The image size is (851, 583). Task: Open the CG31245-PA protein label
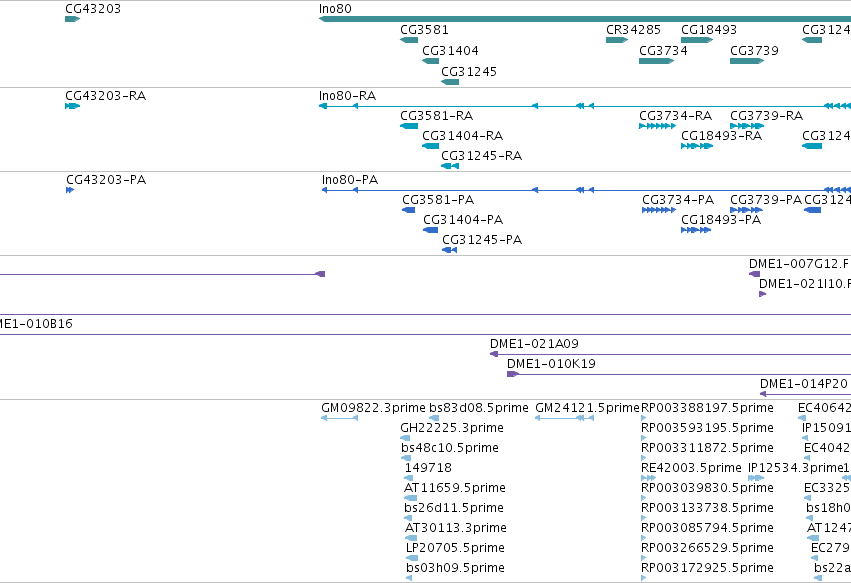(x=482, y=240)
